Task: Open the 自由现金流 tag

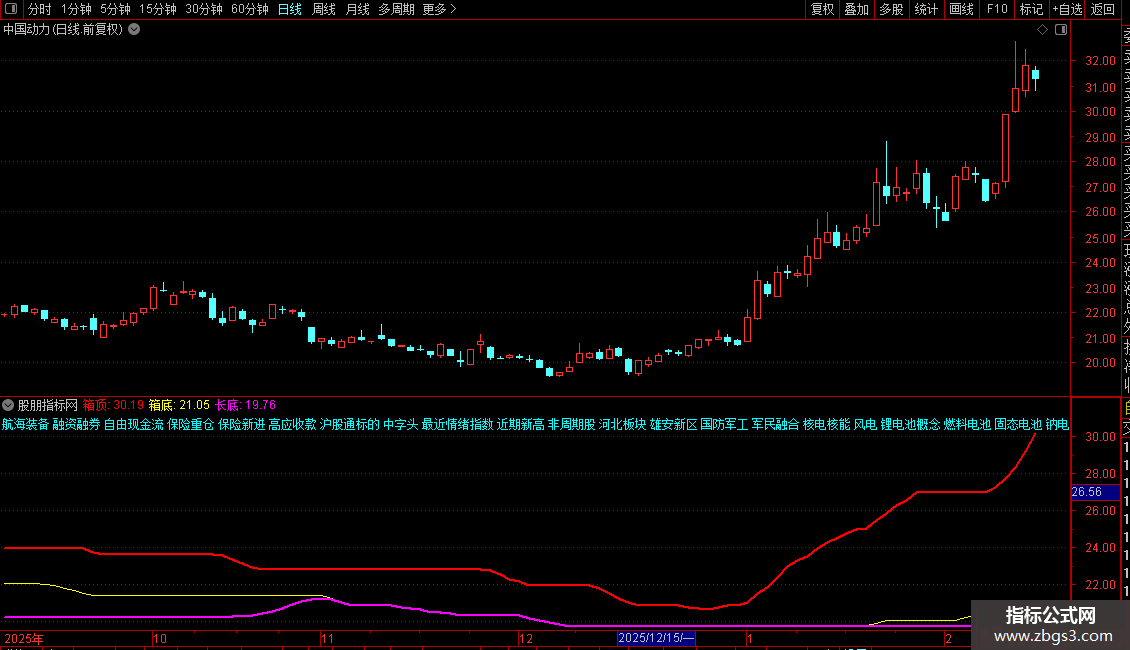Action: [x=134, y=424]
